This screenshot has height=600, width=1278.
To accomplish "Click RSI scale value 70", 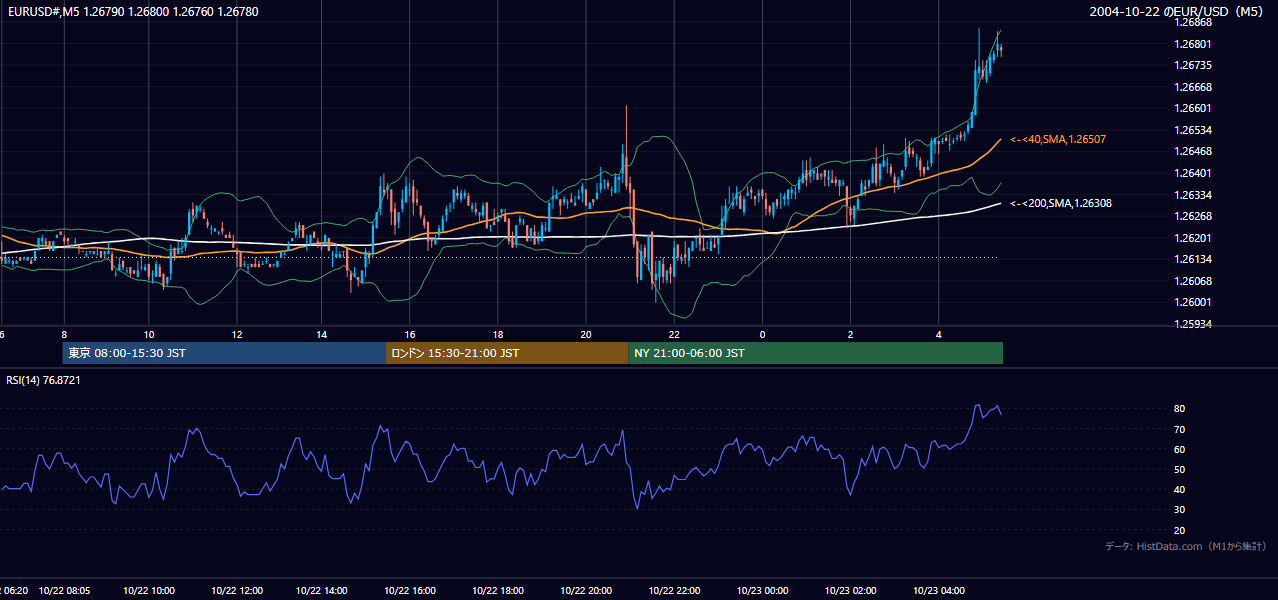I will coord(1180,429).
